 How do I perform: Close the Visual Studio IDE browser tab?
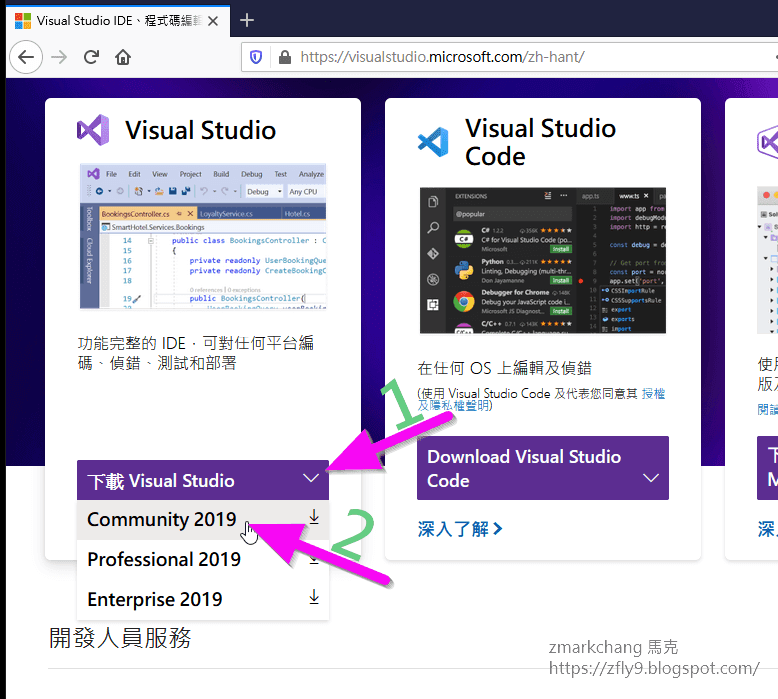213,21
